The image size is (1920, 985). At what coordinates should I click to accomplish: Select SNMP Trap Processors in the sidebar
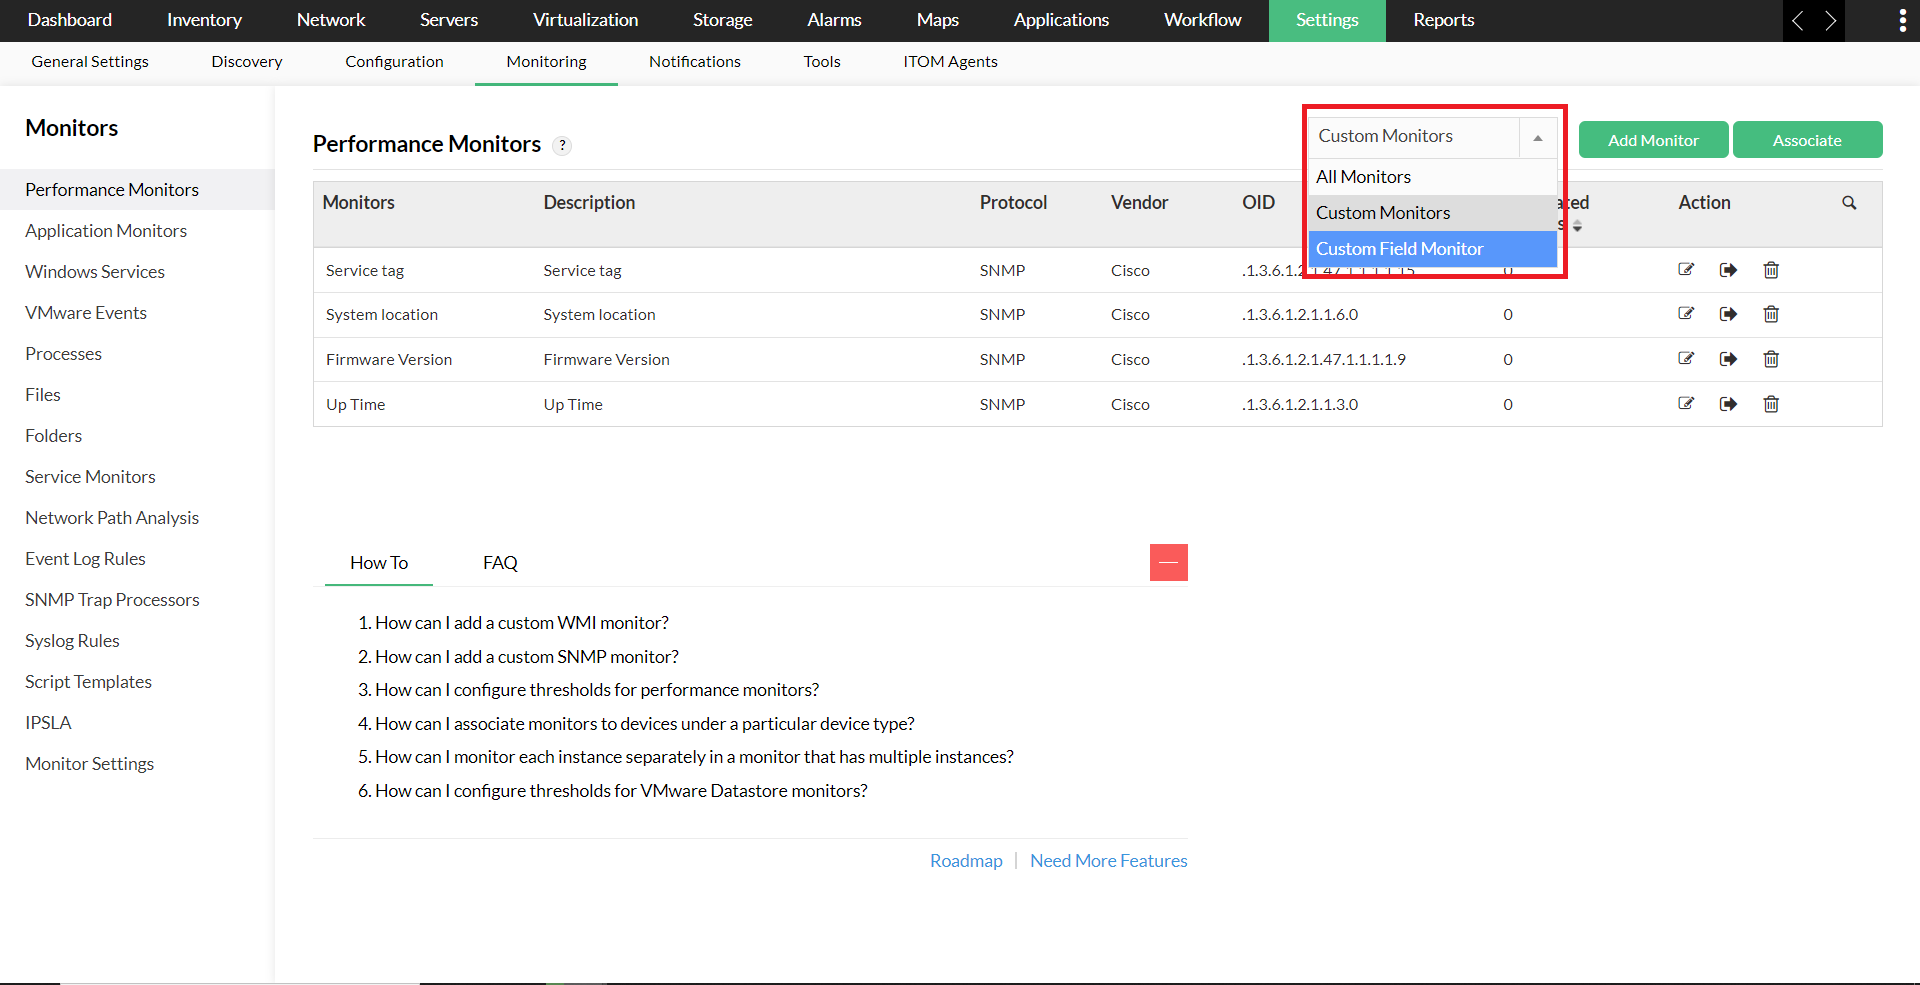point(112,599)
